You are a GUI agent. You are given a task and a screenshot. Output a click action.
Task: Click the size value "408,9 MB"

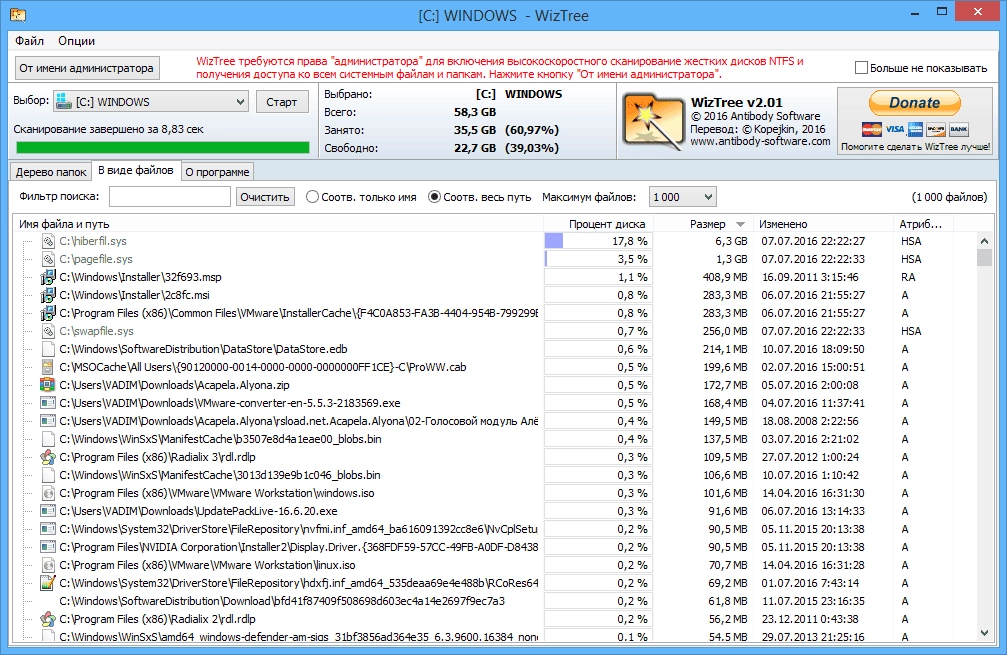pyautogui.click(x=725, y=277)
